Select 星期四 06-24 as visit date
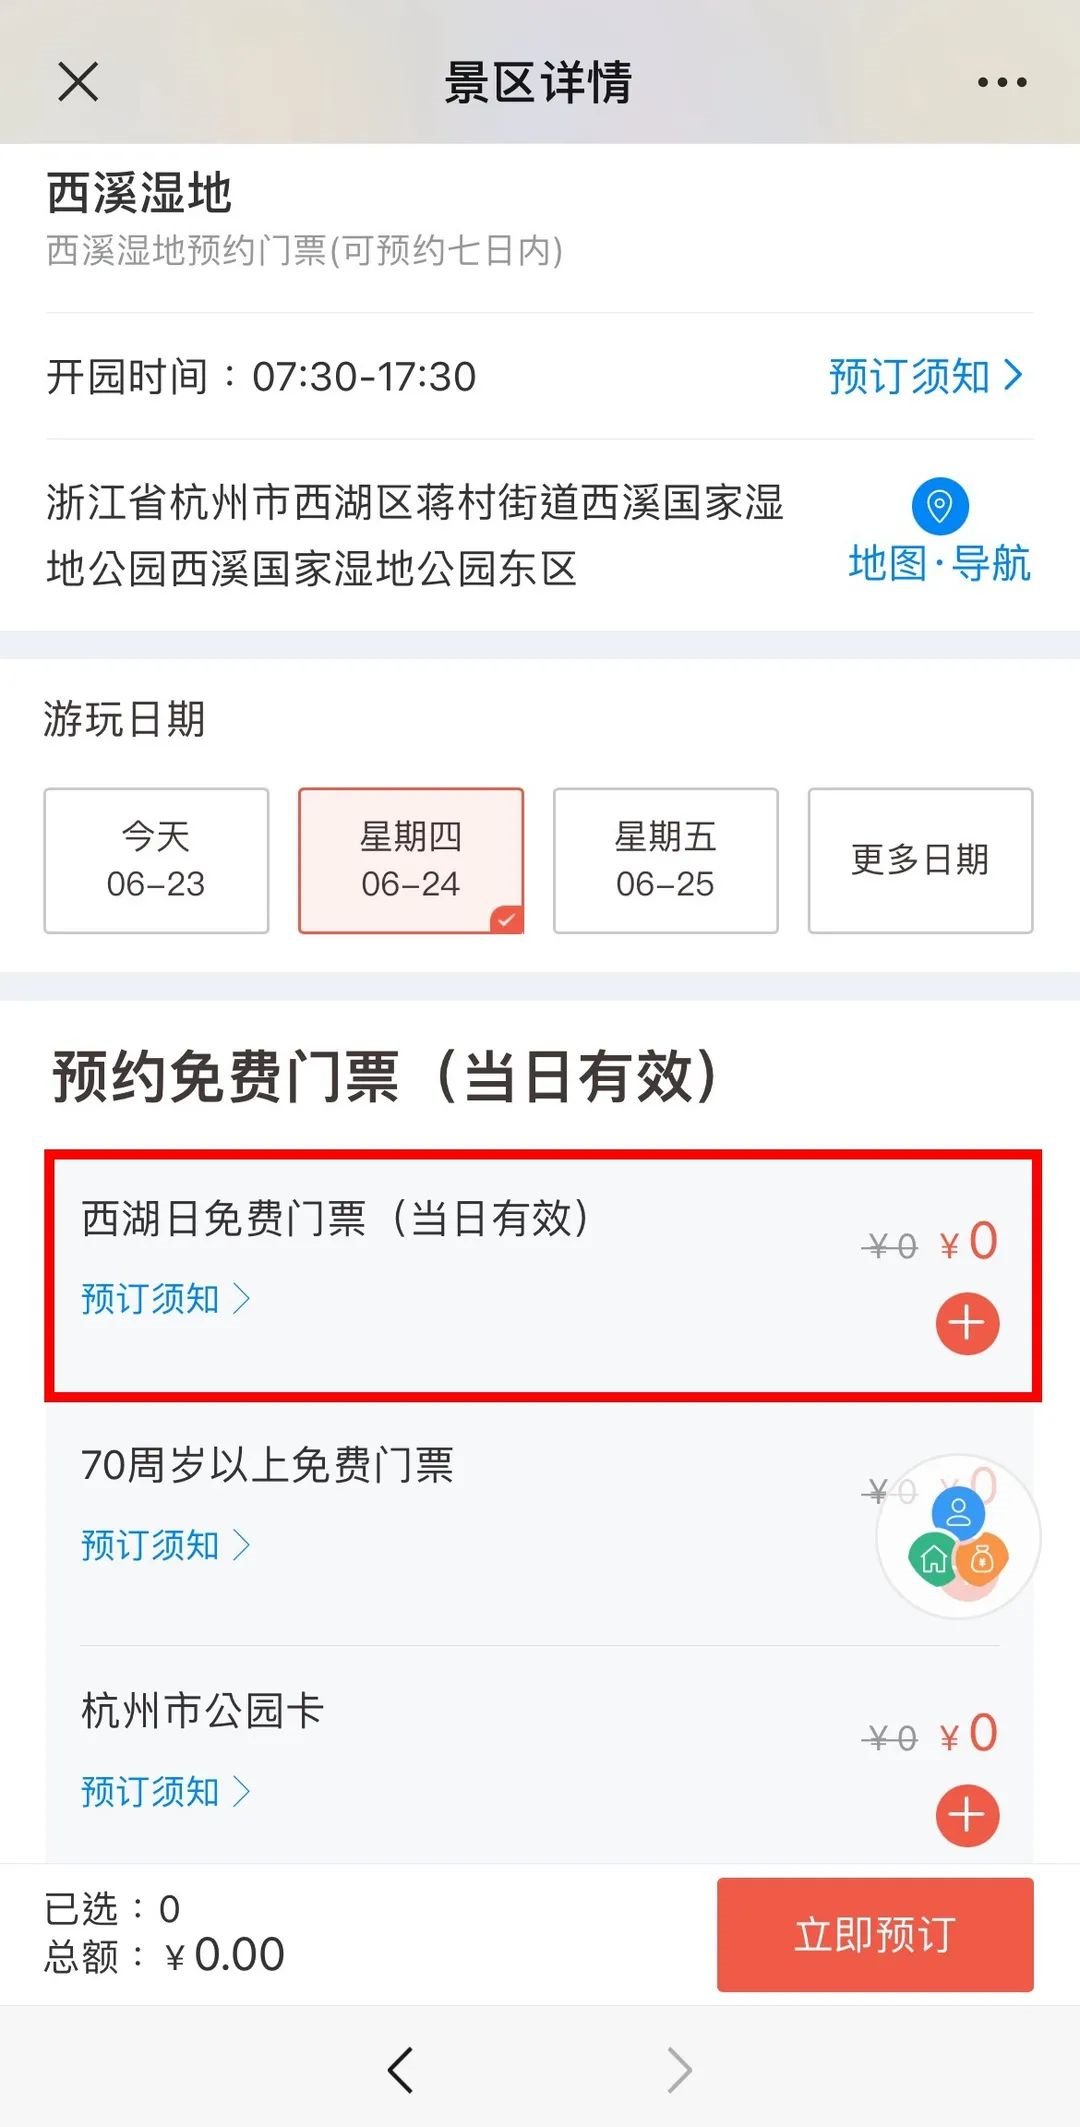1080x2127 pixels. point(411,861)
